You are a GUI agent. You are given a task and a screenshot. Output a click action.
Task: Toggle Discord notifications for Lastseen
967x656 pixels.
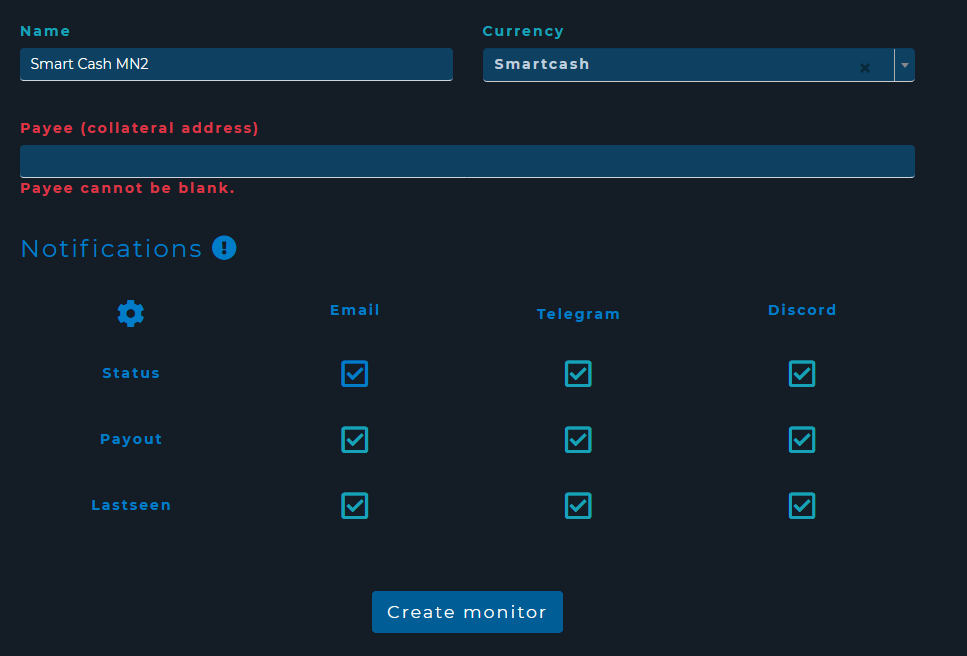(x=801, y=505)
